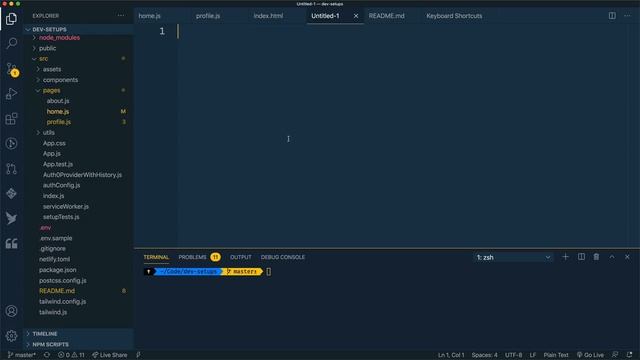Open App.css file
Screen dimensions: 640x360
coord(54,143)
